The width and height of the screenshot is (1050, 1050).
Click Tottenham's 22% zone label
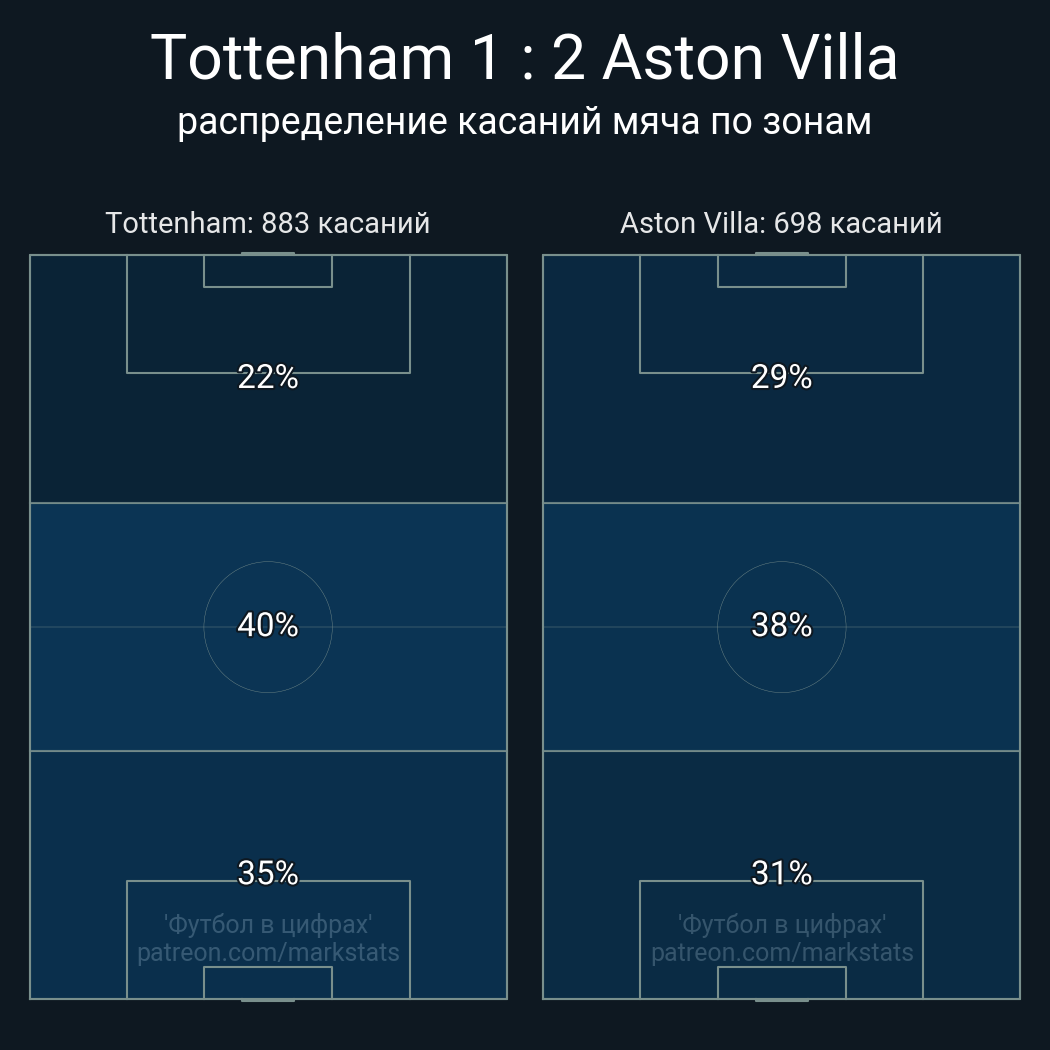pyautogui.click(x=268, y=377)
